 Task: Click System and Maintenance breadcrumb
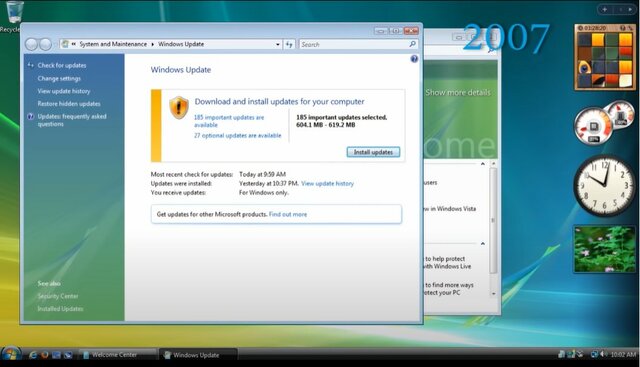tap(113, 44)
